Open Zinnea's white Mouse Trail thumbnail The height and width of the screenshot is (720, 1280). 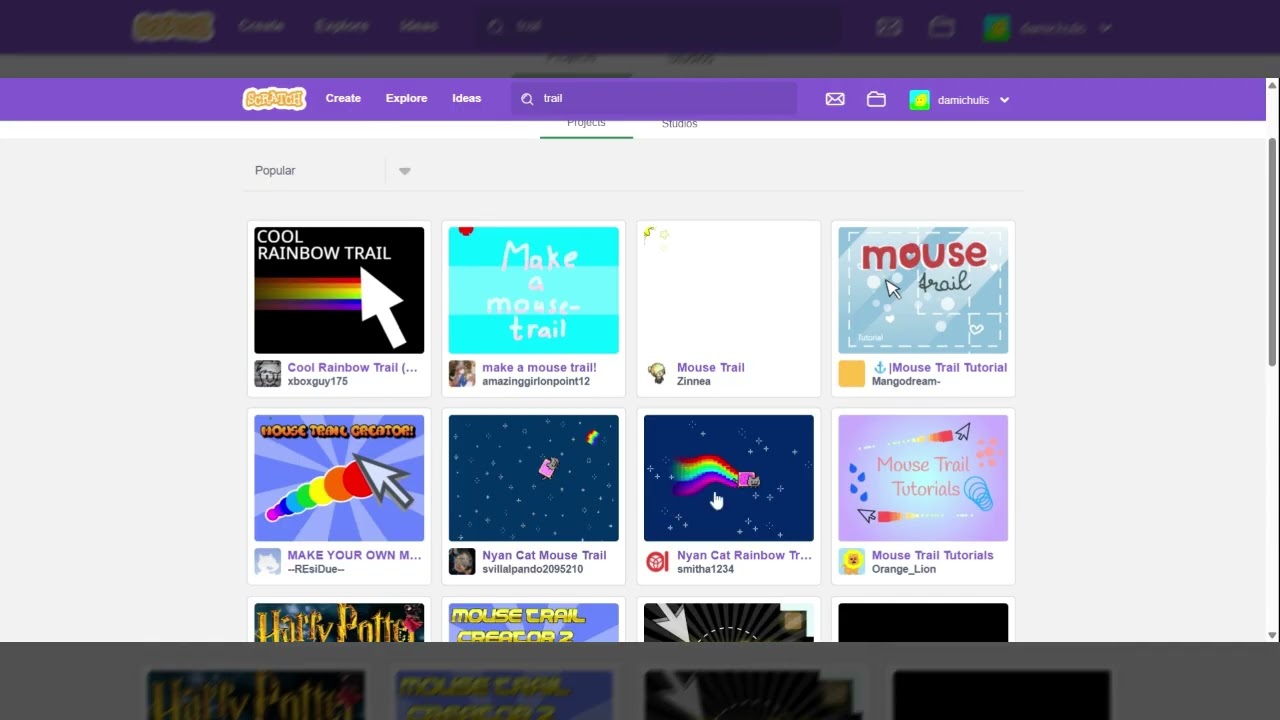[729, 290]
